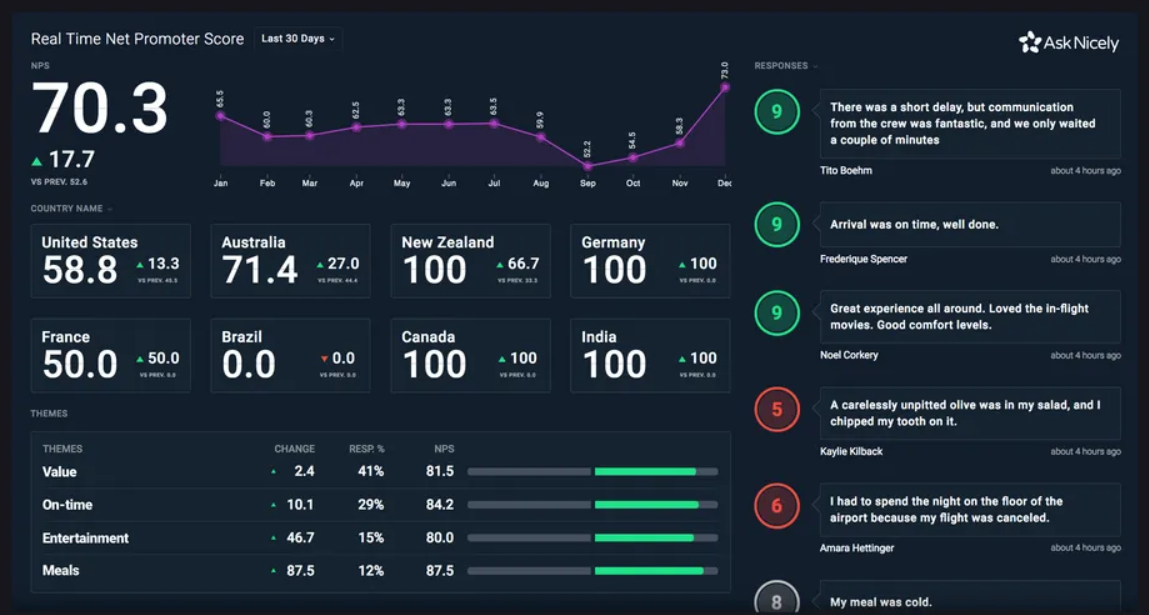
Task: Click the On-time NPS progress bar
Action: click(593, 505)
